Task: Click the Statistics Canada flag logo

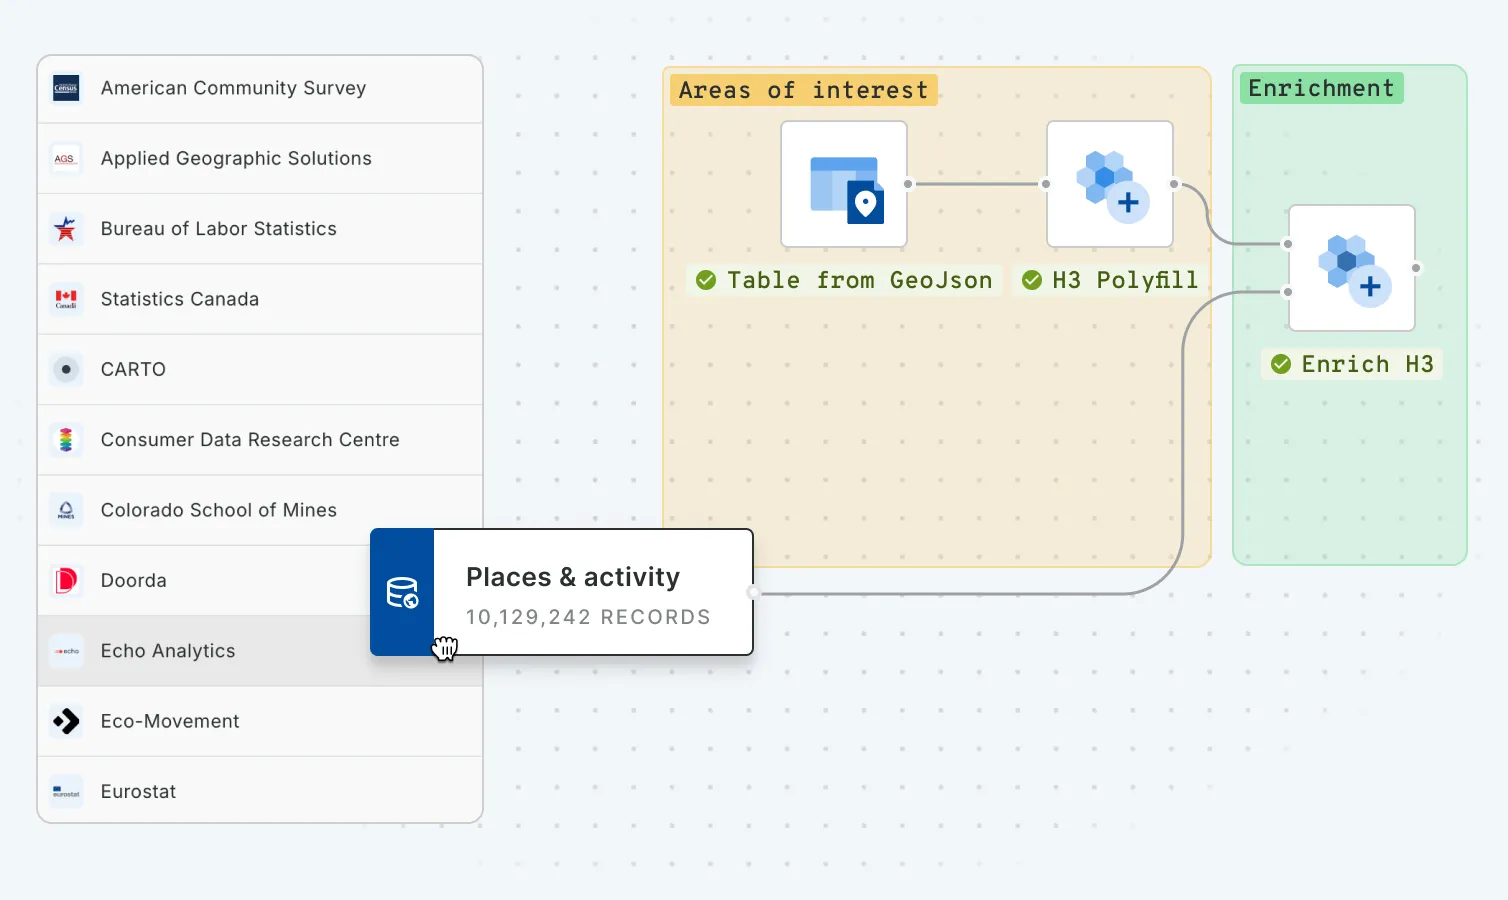Action: 66,299
